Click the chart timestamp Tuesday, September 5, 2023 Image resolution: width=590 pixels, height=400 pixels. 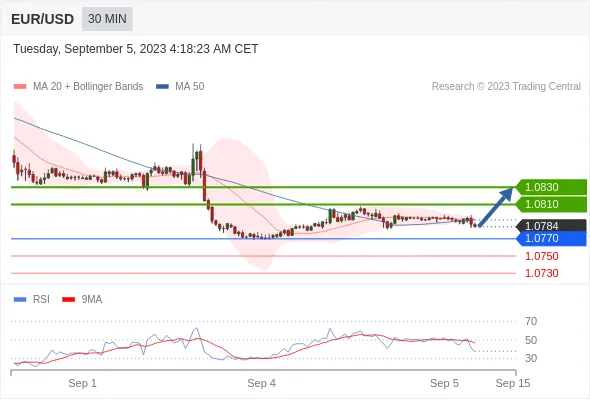tap(136, 49)
